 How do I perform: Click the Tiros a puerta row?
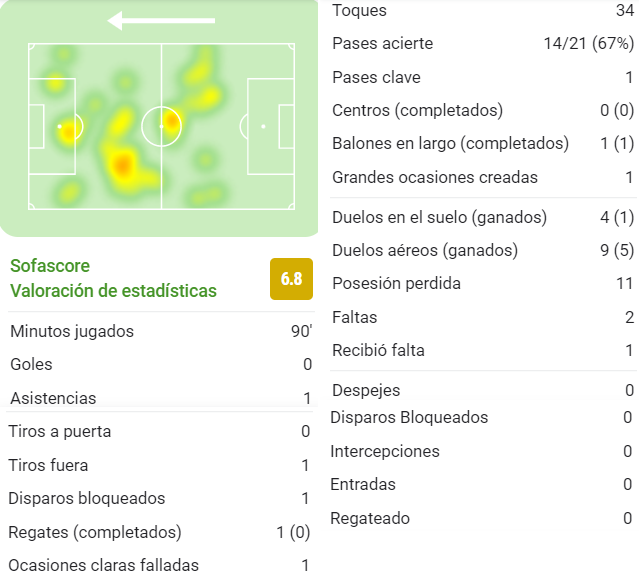tap(159, 431)
